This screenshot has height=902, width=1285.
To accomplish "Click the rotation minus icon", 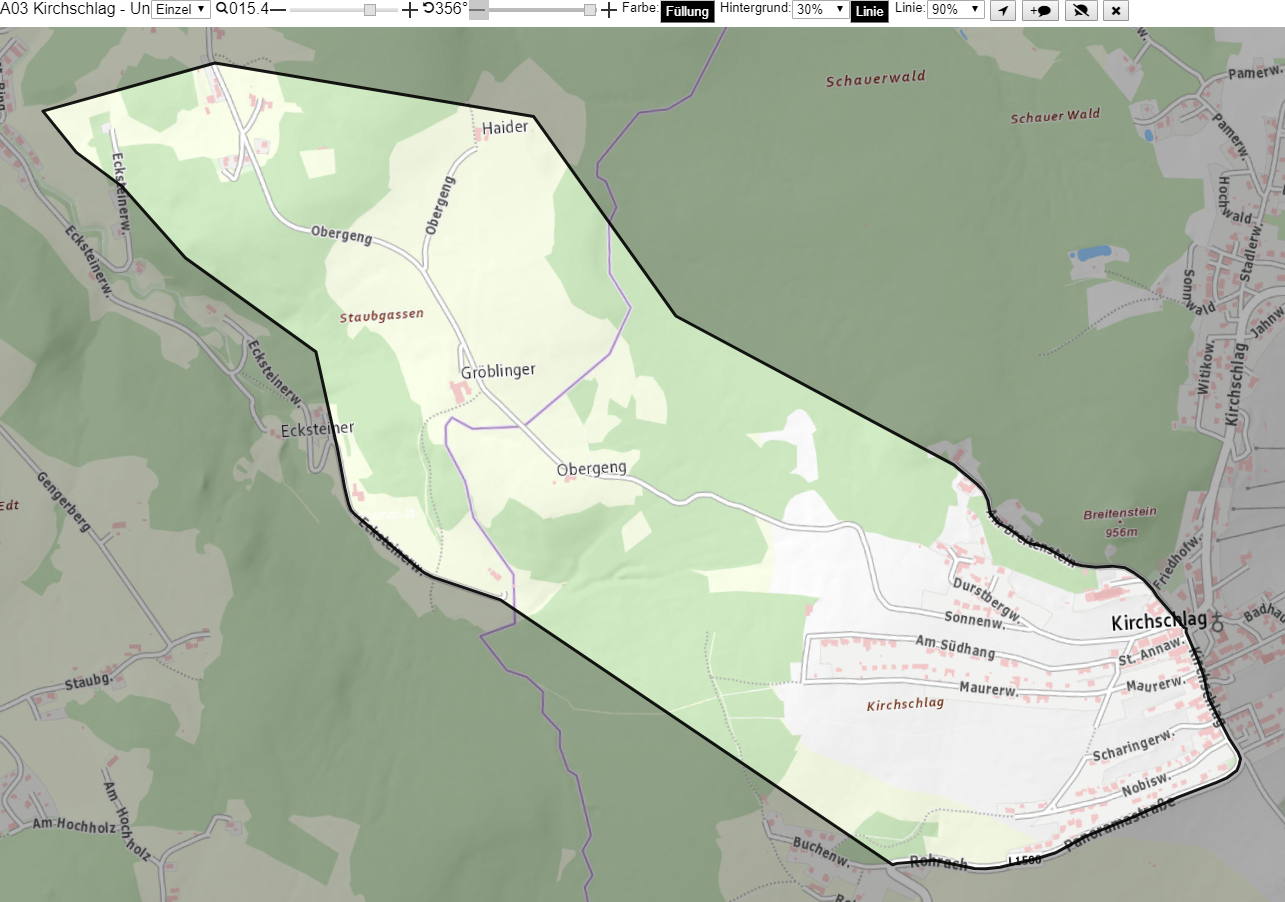I will click(x=478, y=10).
